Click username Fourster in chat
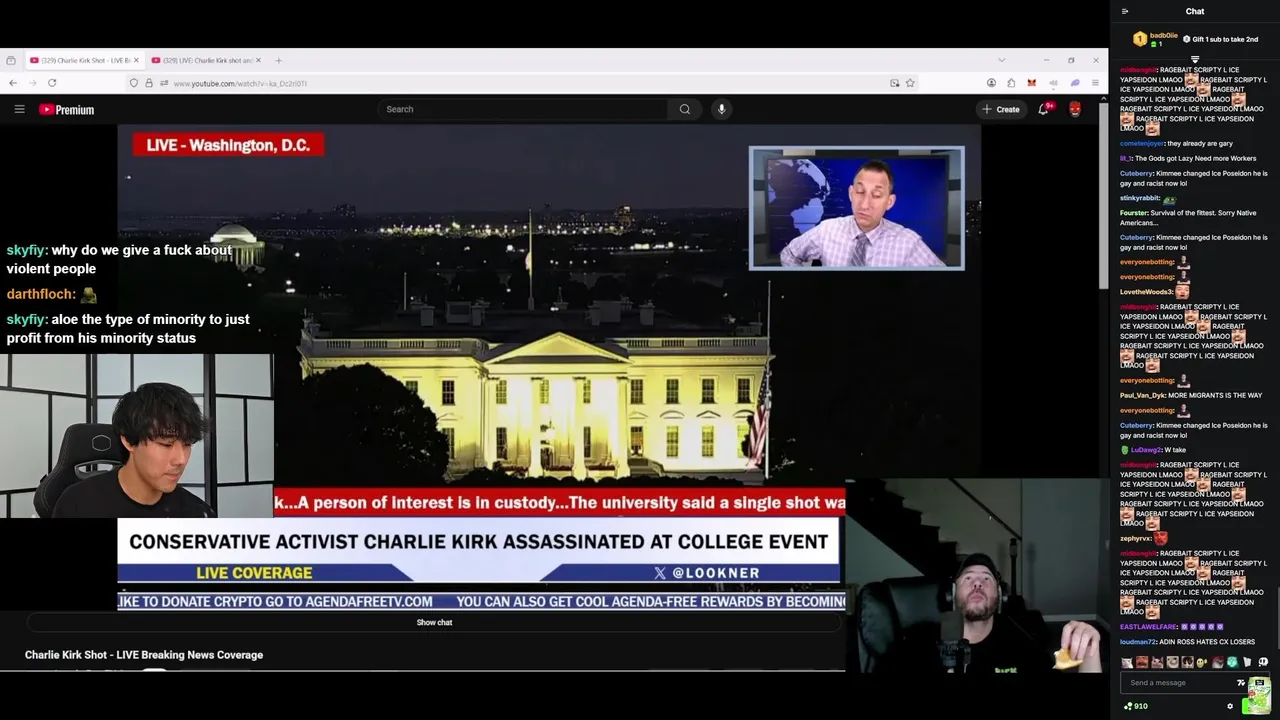The height and width of the screenshot is (720, 1280). [x=1133, y=213]
